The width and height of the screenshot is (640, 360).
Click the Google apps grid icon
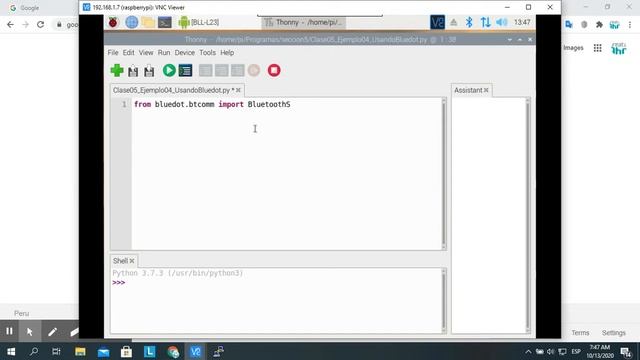pos(598,48)
